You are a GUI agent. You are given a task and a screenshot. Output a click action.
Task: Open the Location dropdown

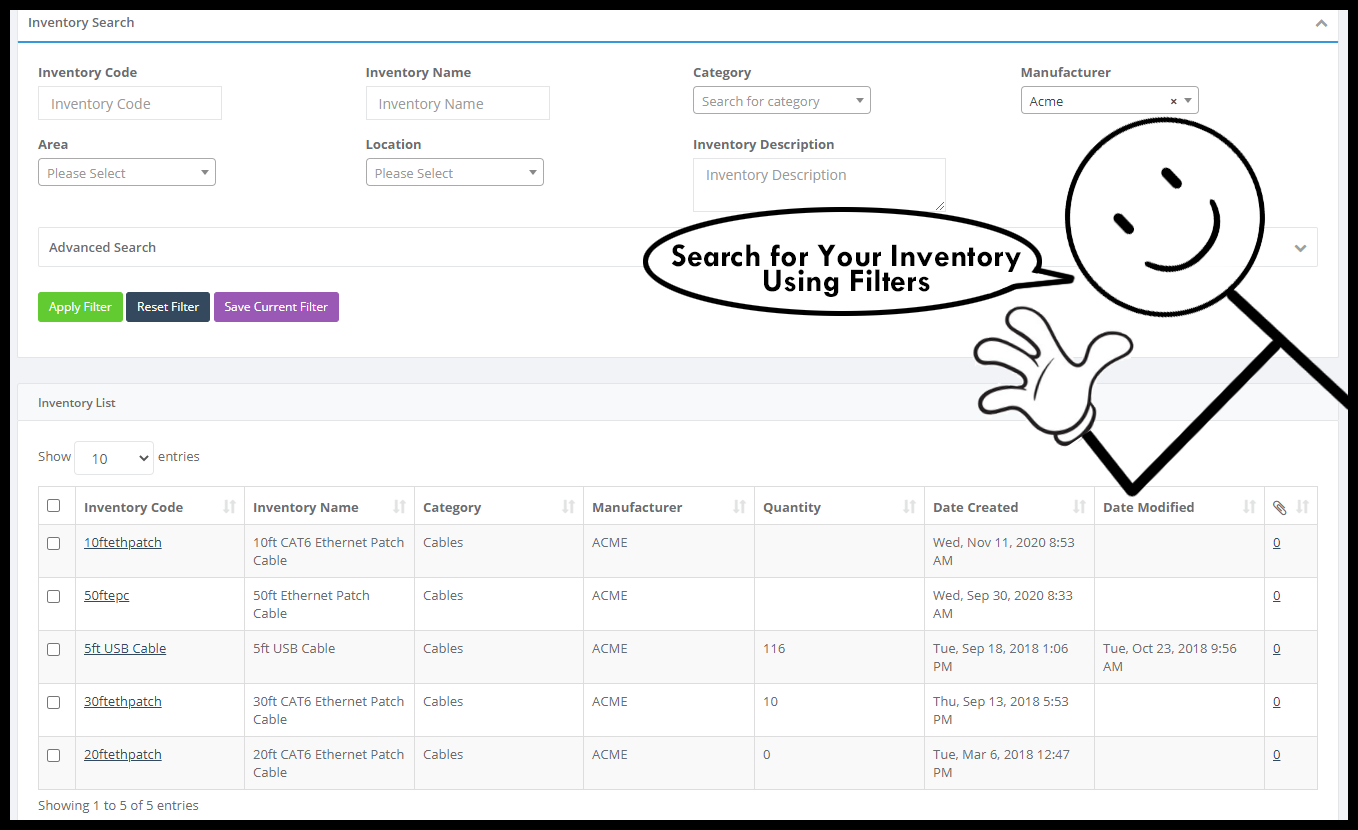(454, 172)
